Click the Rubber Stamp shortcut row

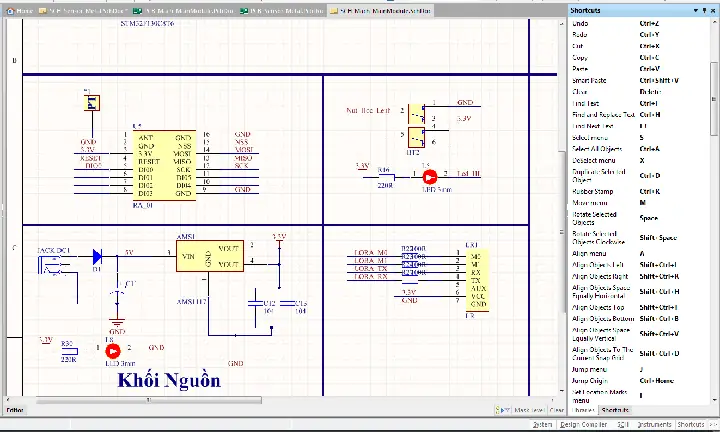638,191
